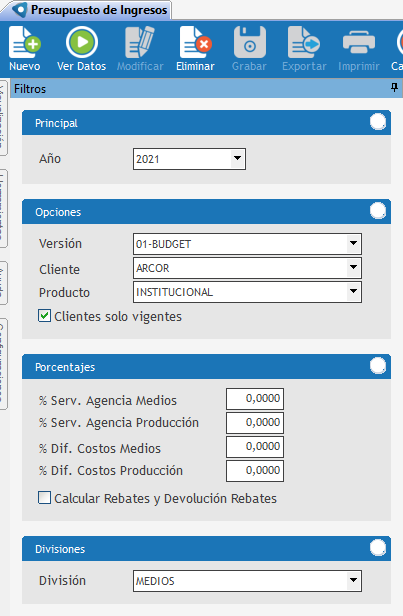Uncheck Clientes solo vigentes checkbox
The width and height of the screenshot is (403, 616).
[x=44, y=315]
